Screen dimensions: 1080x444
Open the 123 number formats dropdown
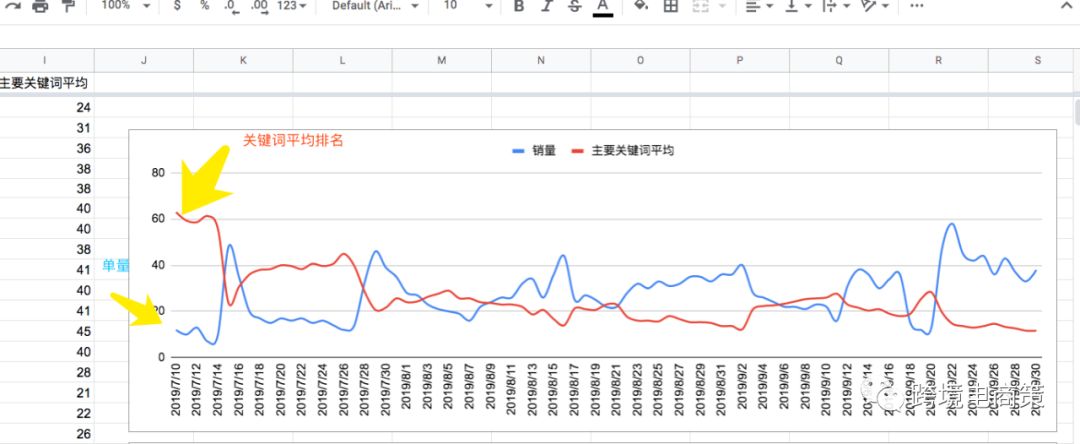coord(291,6)
